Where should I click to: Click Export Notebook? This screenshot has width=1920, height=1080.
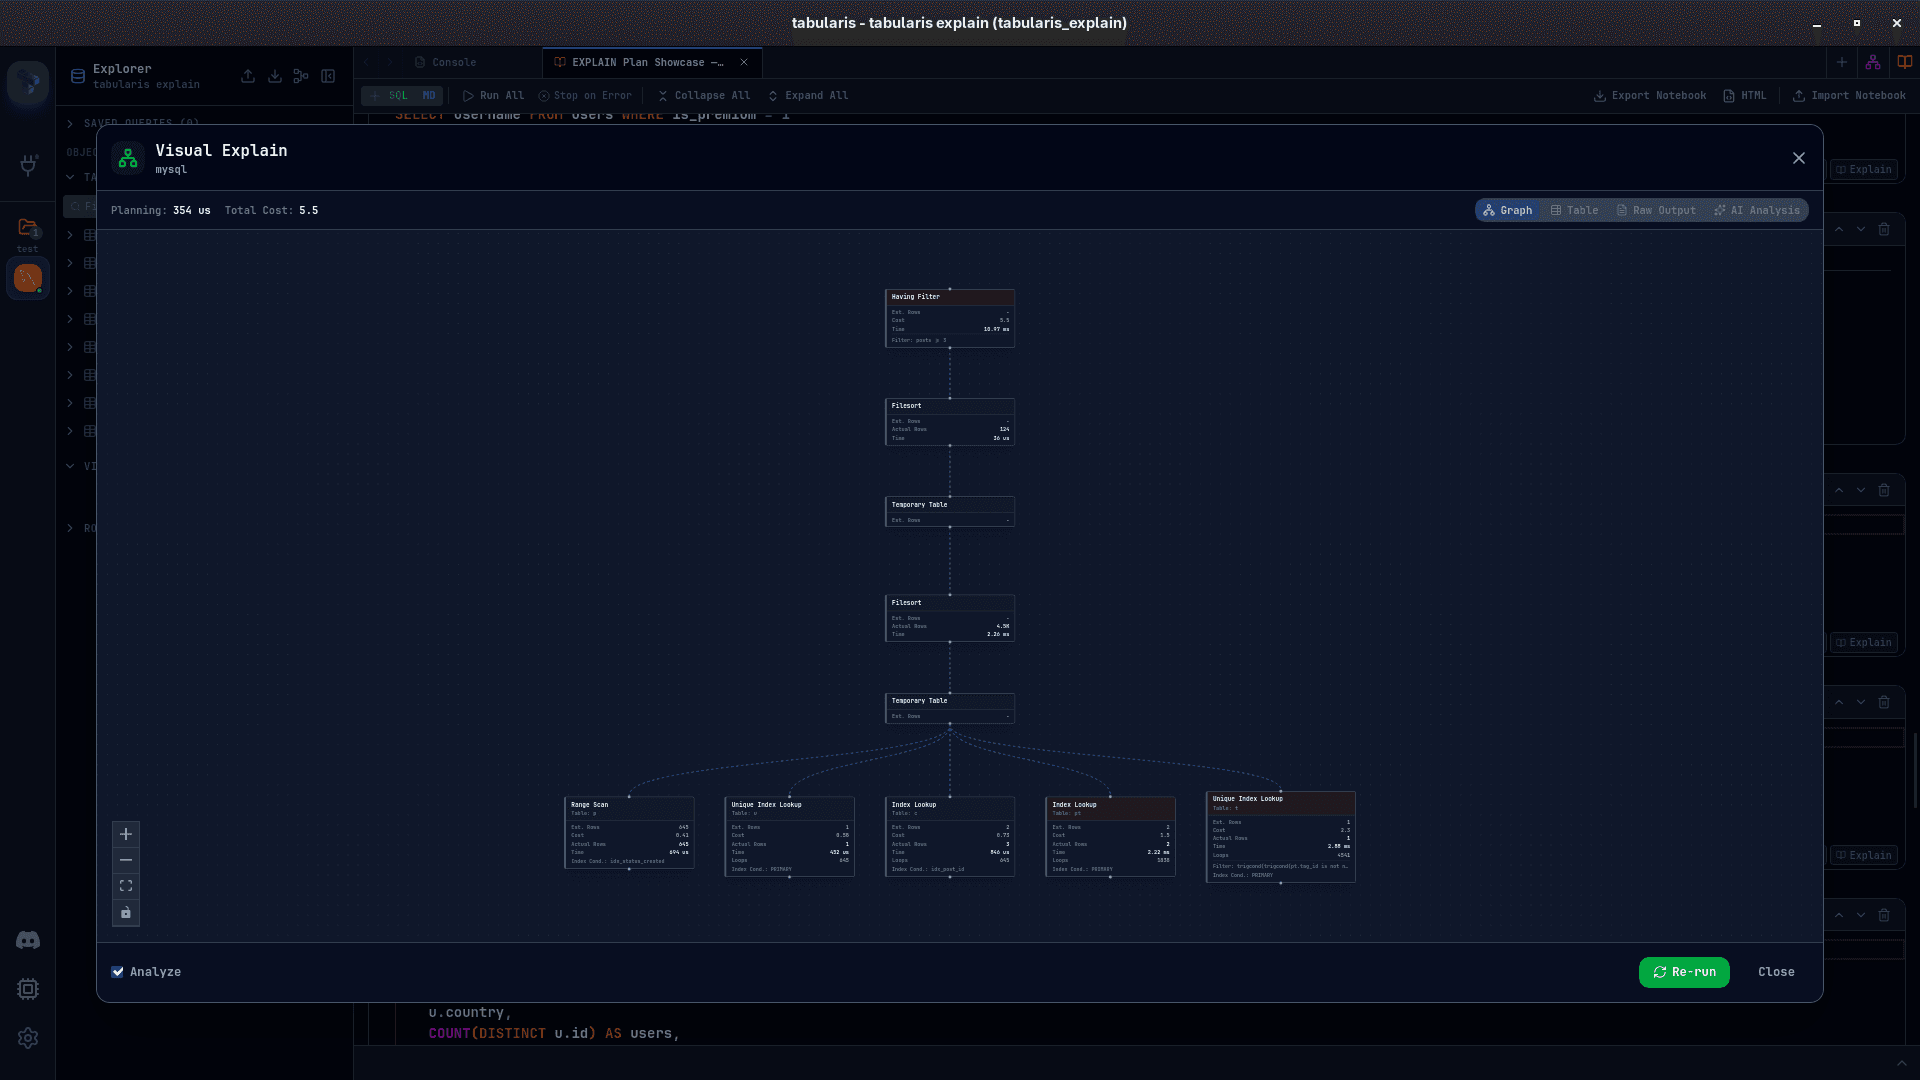tap(1650, 96)
